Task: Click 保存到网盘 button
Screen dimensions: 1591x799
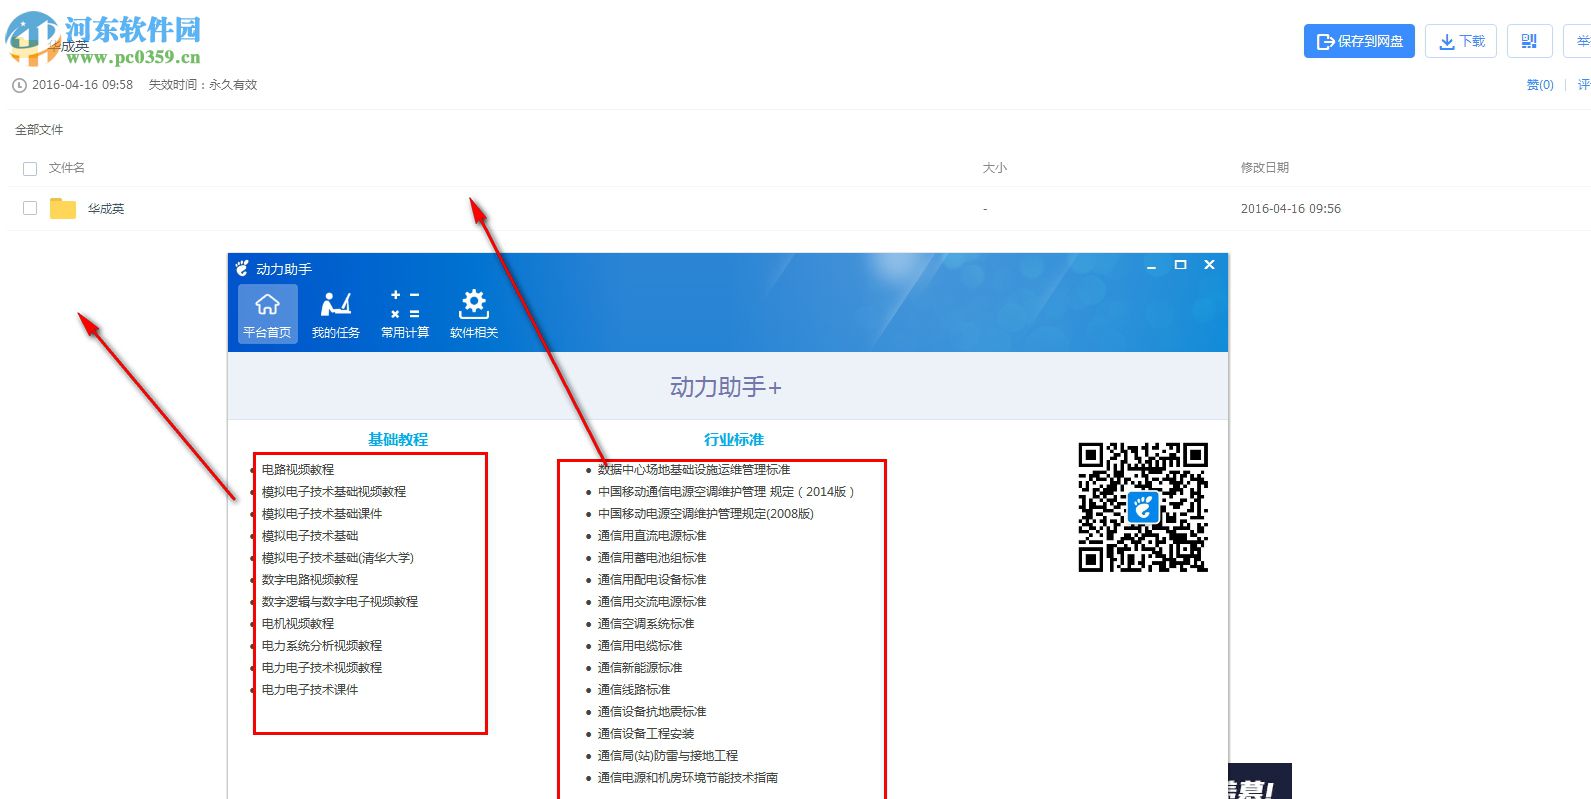Action: [x=1359, y=41]
